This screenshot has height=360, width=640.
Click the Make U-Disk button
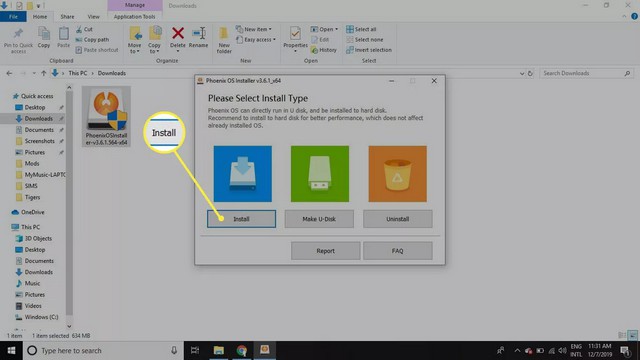[x=319, y=219]
